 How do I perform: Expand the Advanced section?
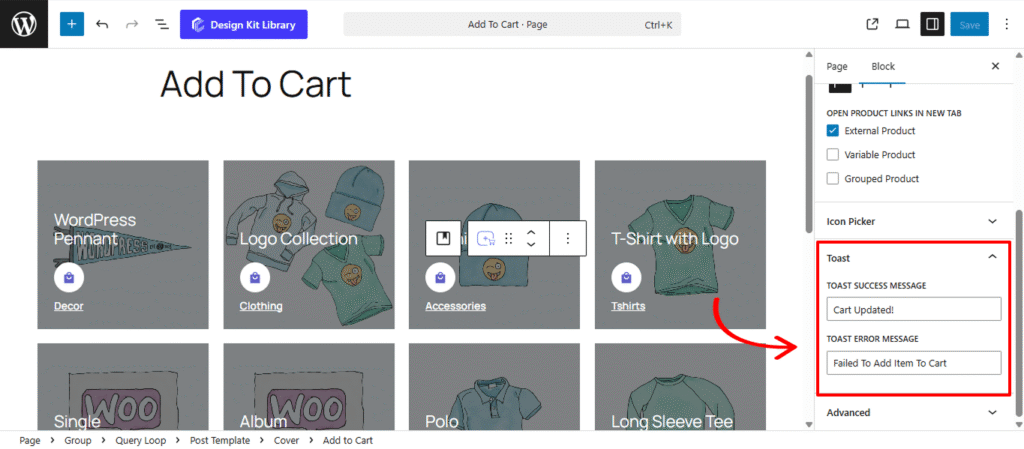point(992,412)
